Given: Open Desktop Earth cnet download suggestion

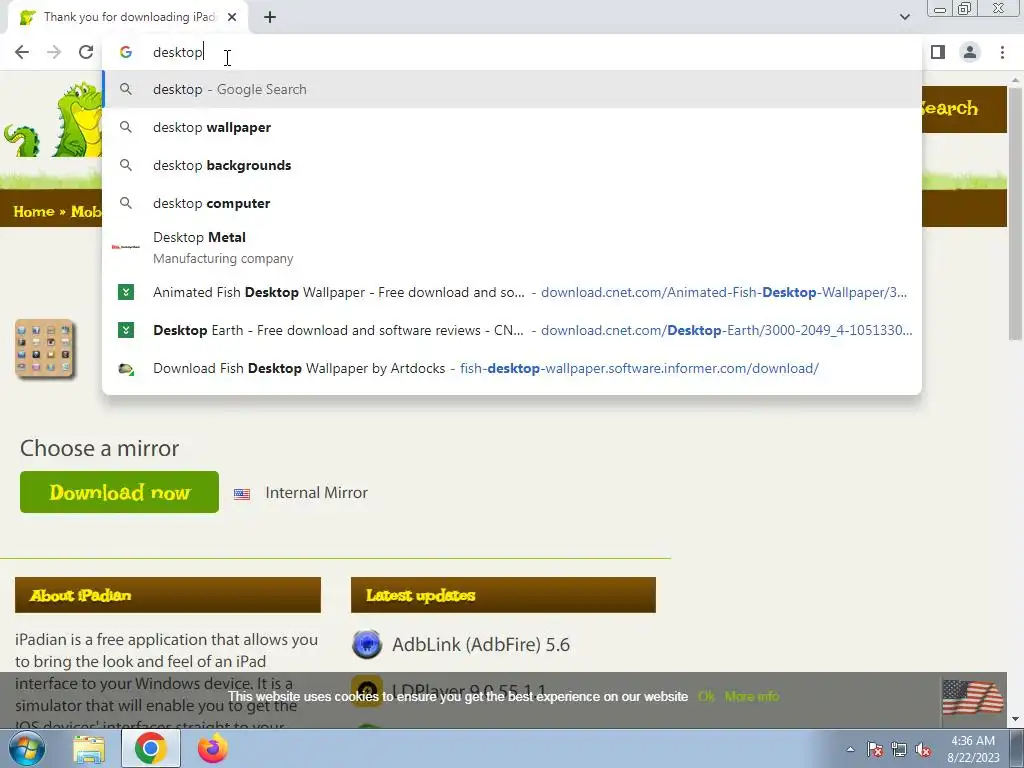Looking at the screenshot, I should point(512,330).
